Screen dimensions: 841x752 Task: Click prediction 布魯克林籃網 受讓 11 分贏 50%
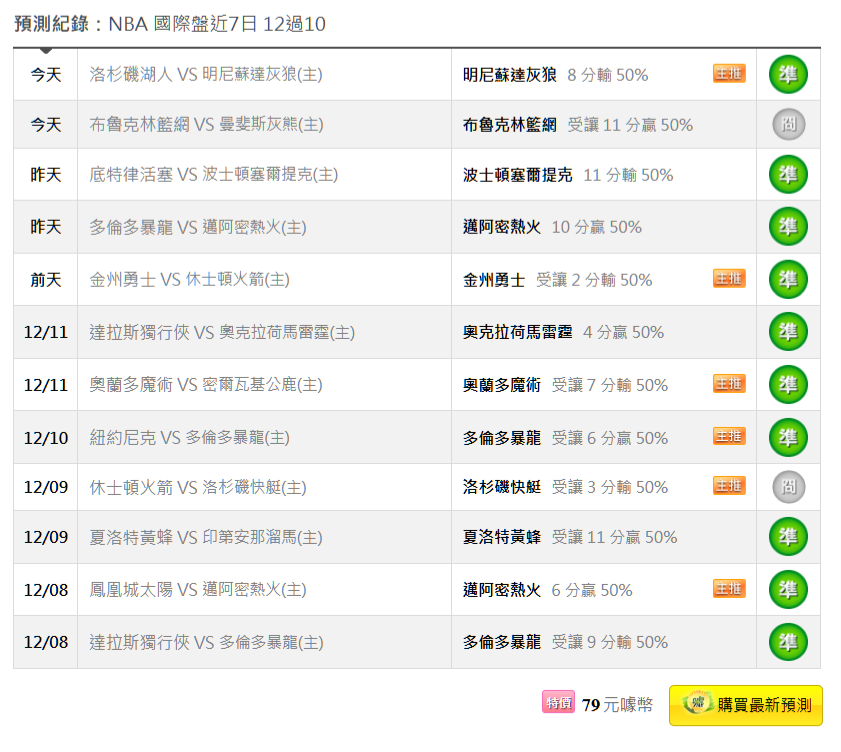[x=578, y=125]
